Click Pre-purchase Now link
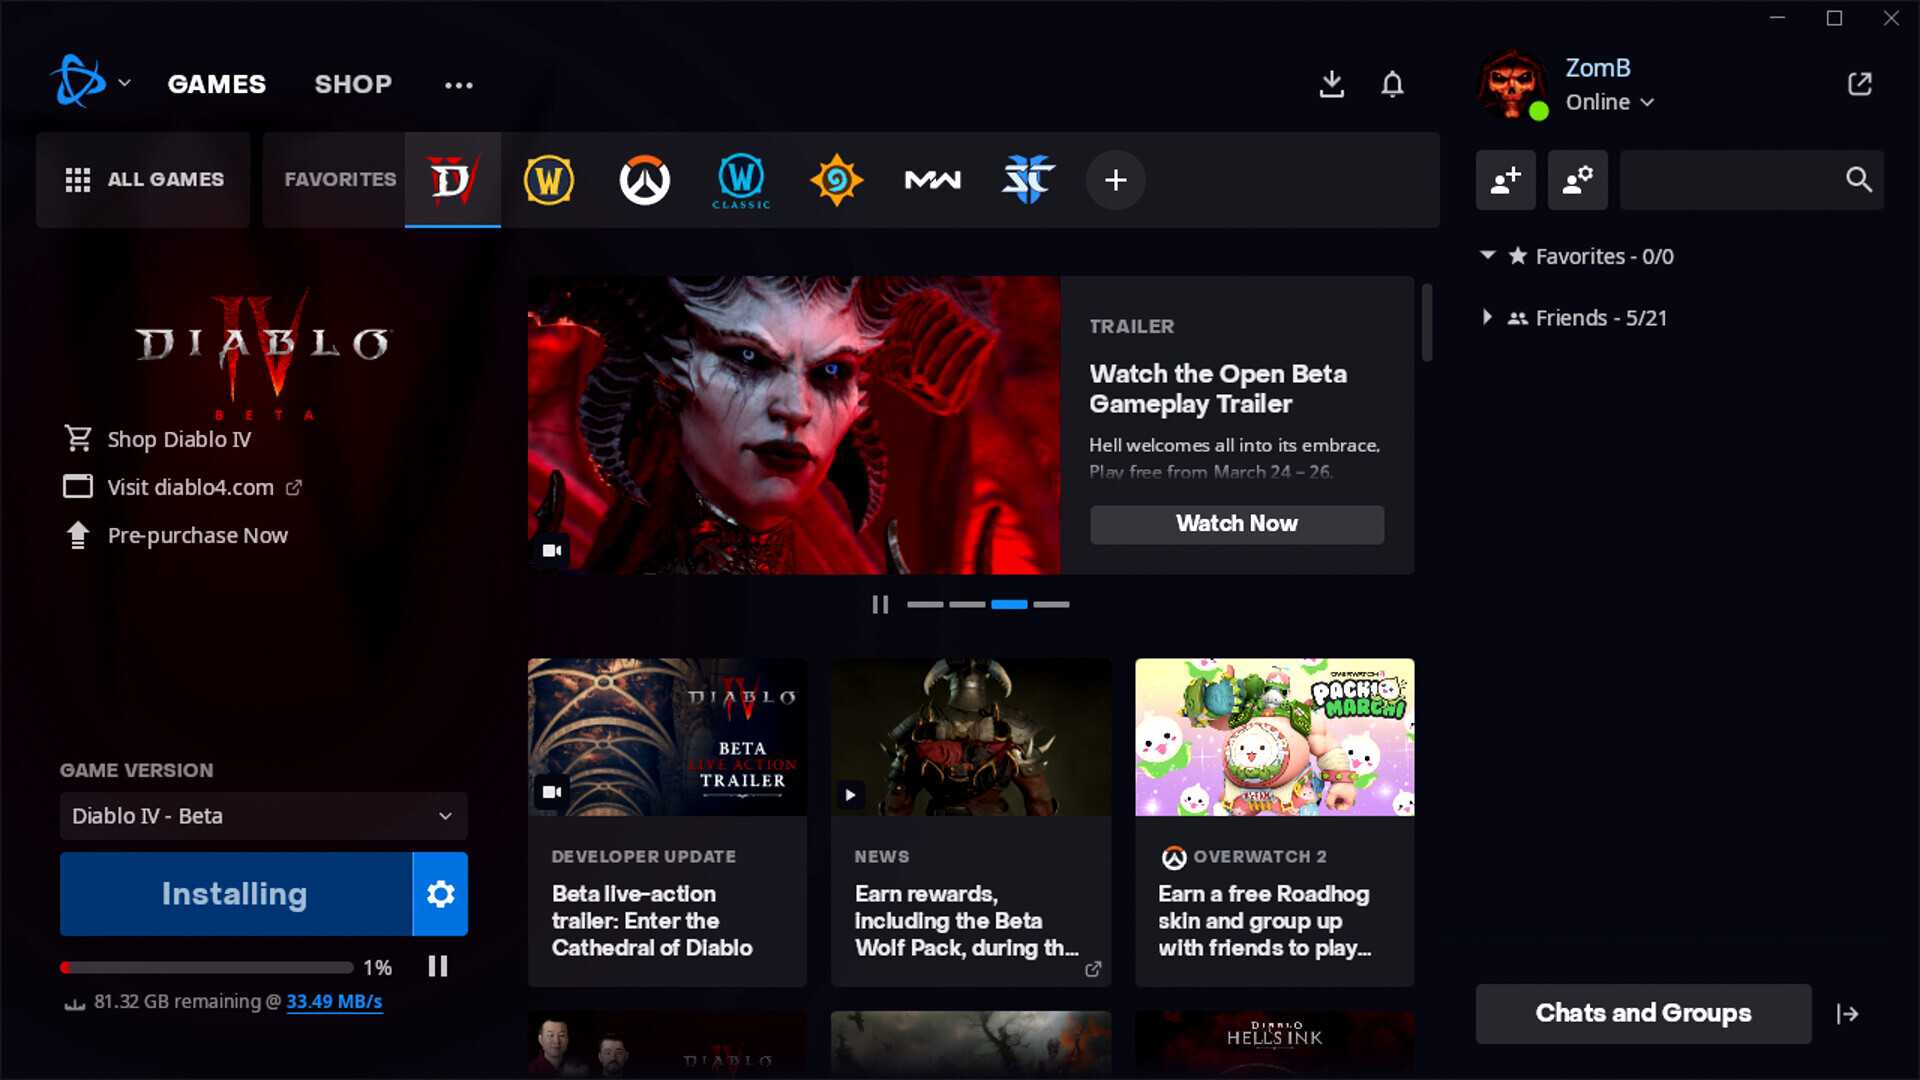 [x=198, y=534]
